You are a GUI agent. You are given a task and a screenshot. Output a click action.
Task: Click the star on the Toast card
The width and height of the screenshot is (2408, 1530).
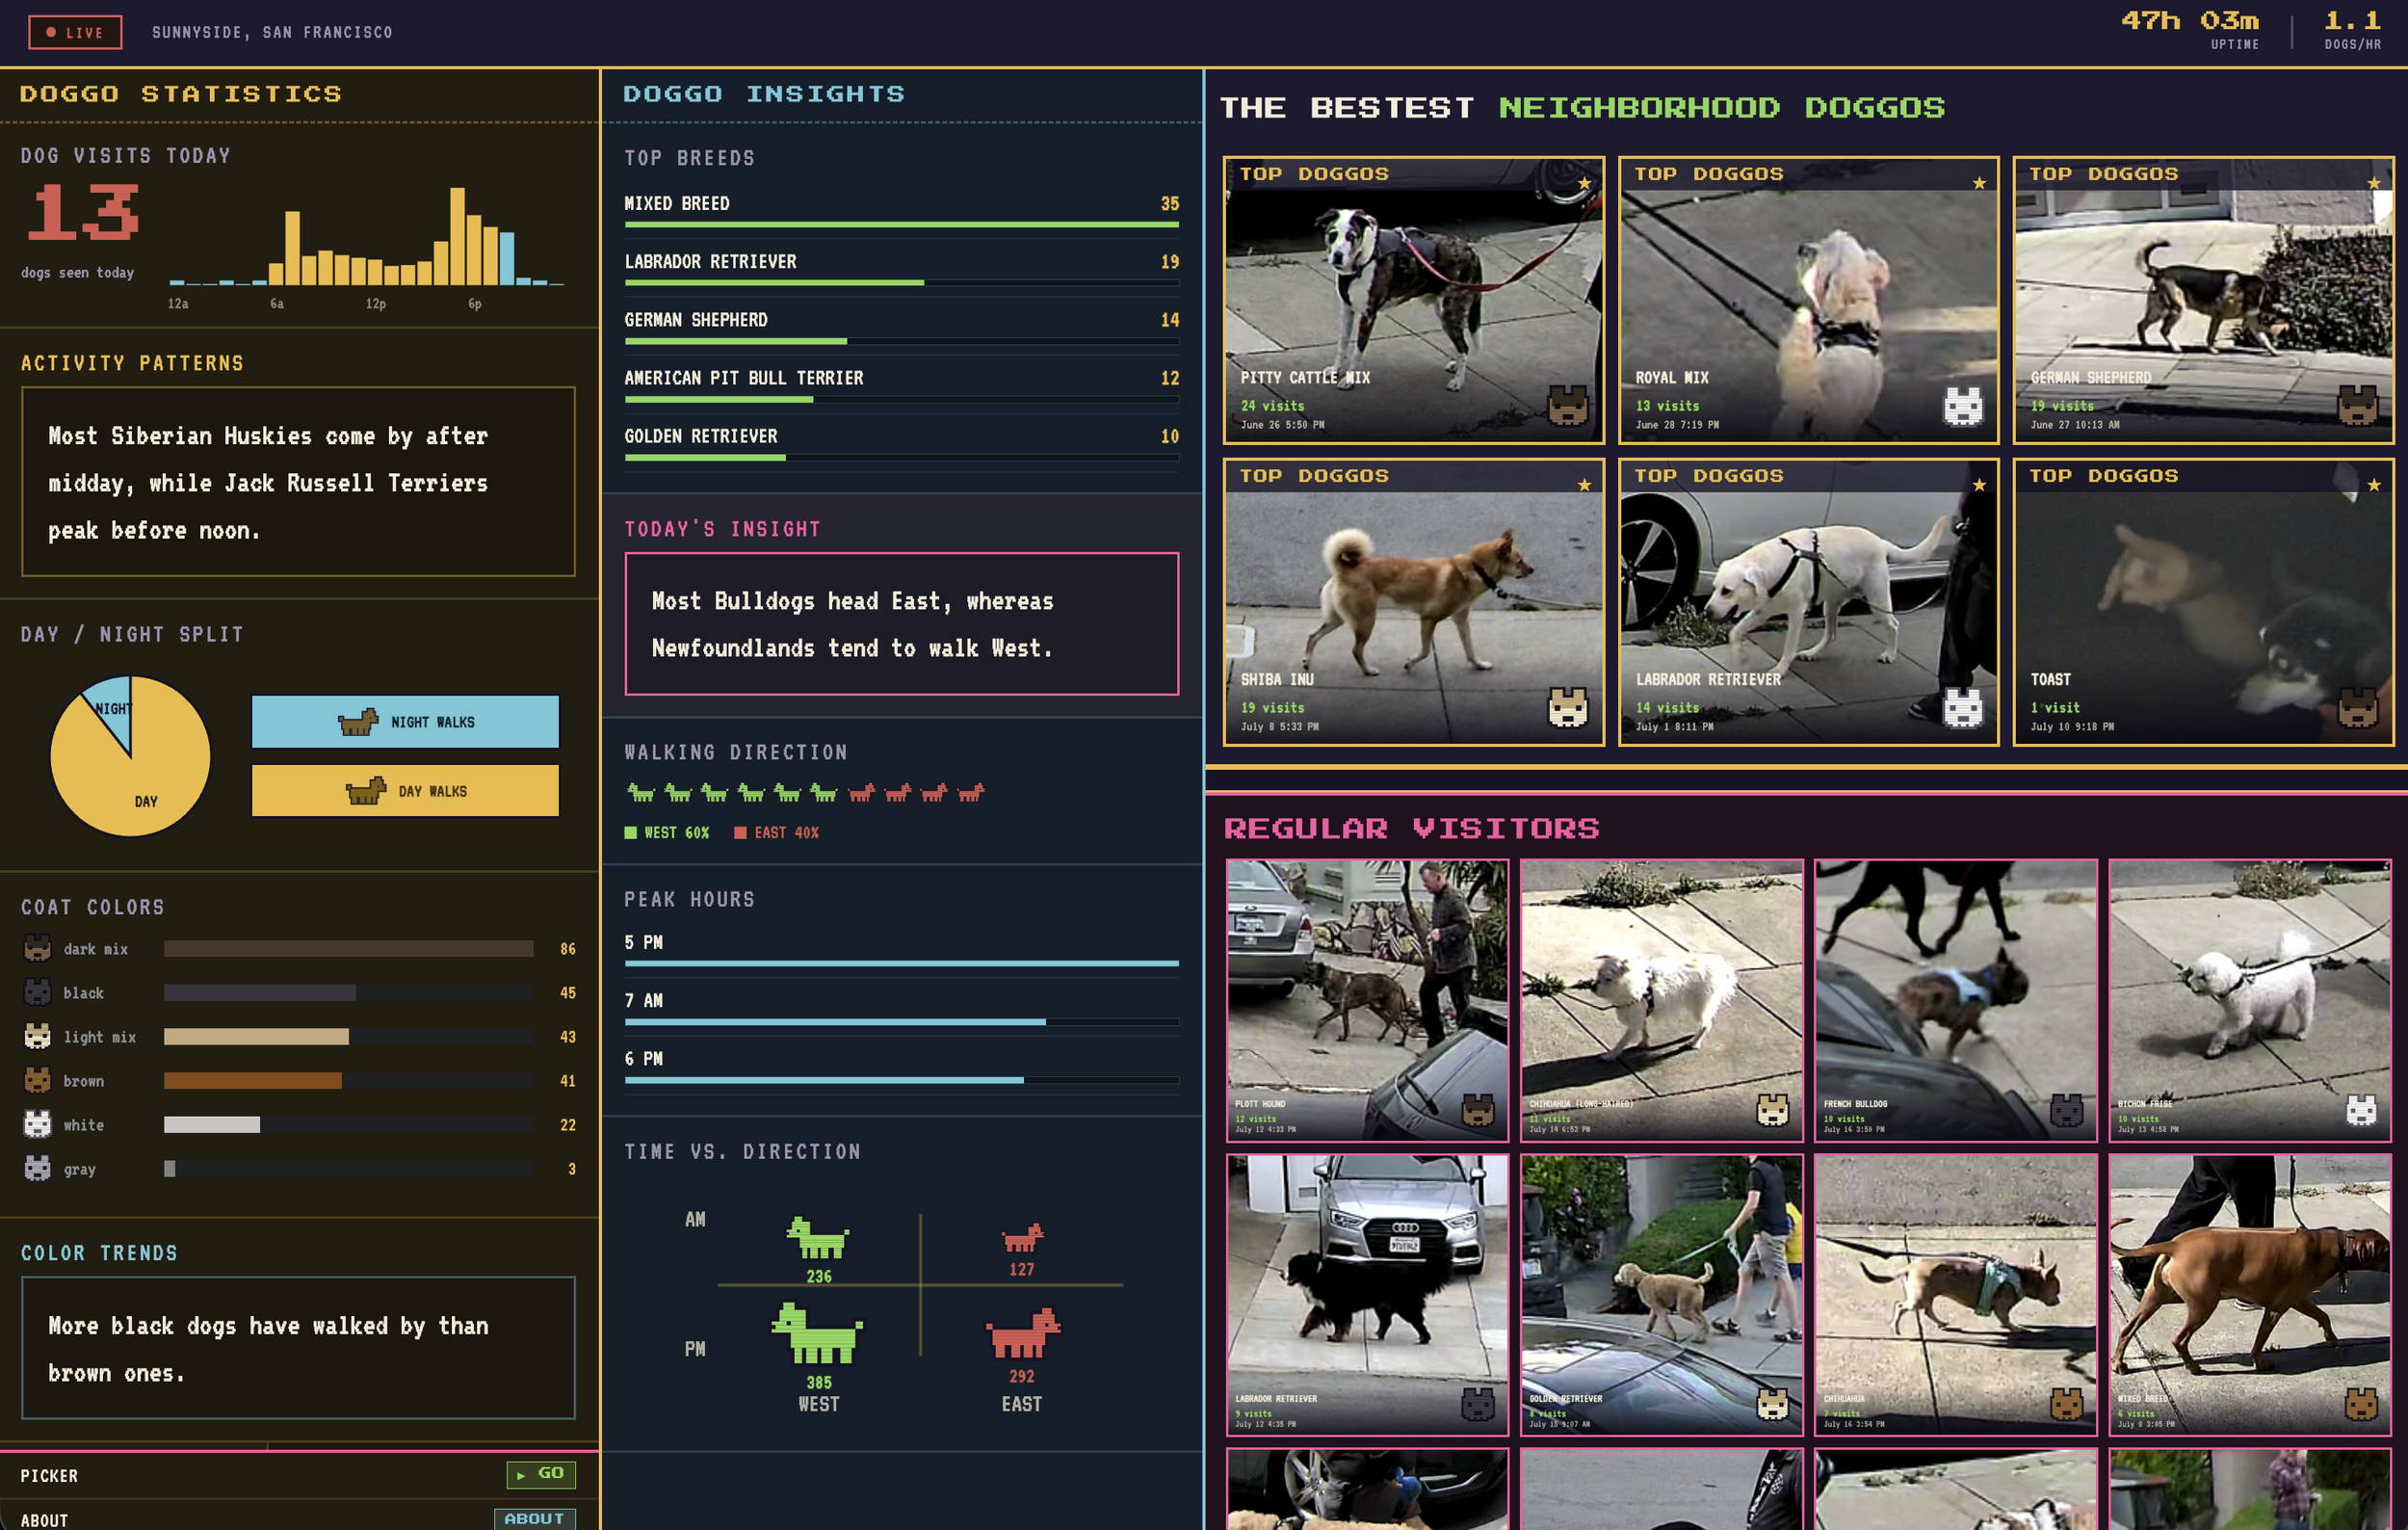click(2374, 485)
